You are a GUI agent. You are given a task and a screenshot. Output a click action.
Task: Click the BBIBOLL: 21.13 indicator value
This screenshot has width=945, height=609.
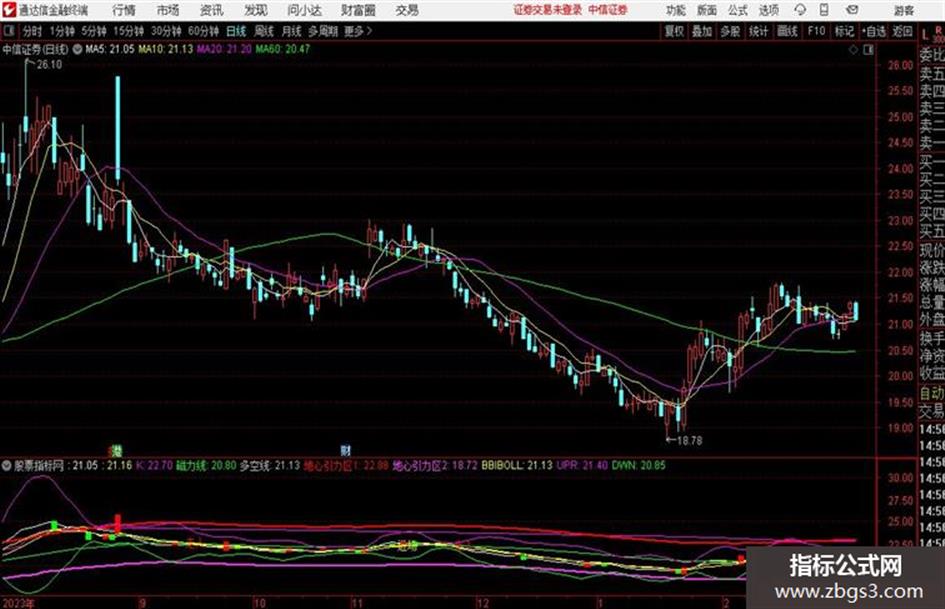516,465
